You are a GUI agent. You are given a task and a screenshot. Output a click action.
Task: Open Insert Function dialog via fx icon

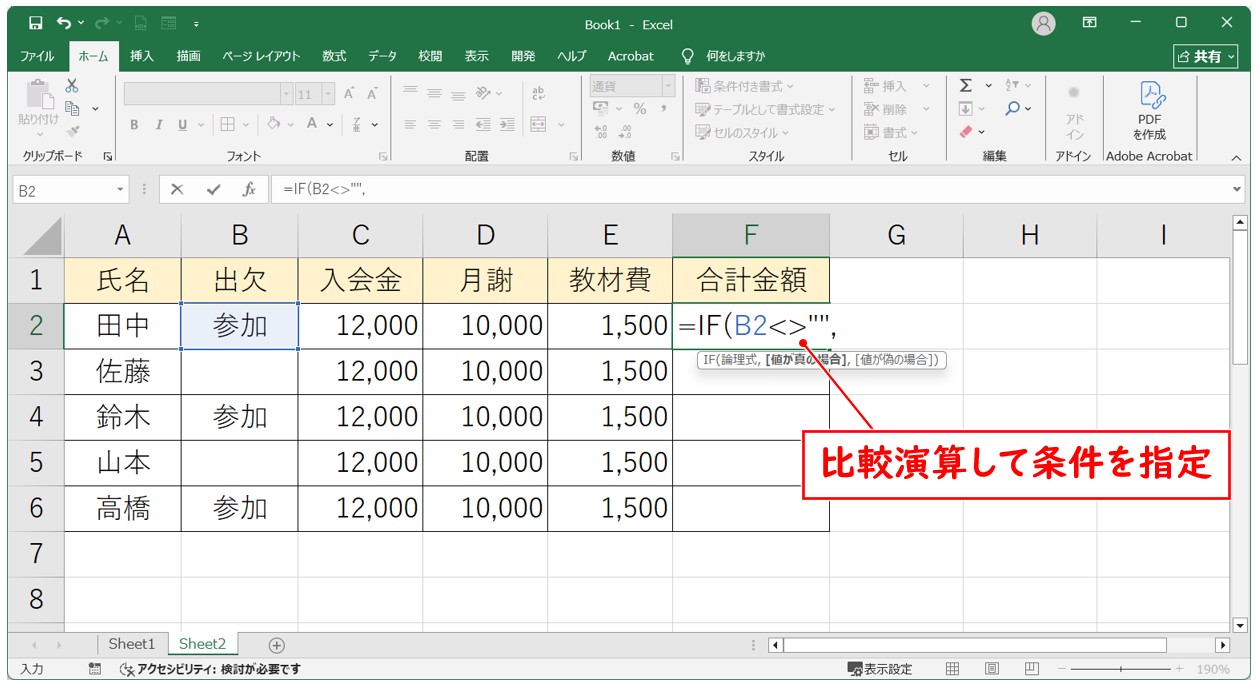[249, 189]
